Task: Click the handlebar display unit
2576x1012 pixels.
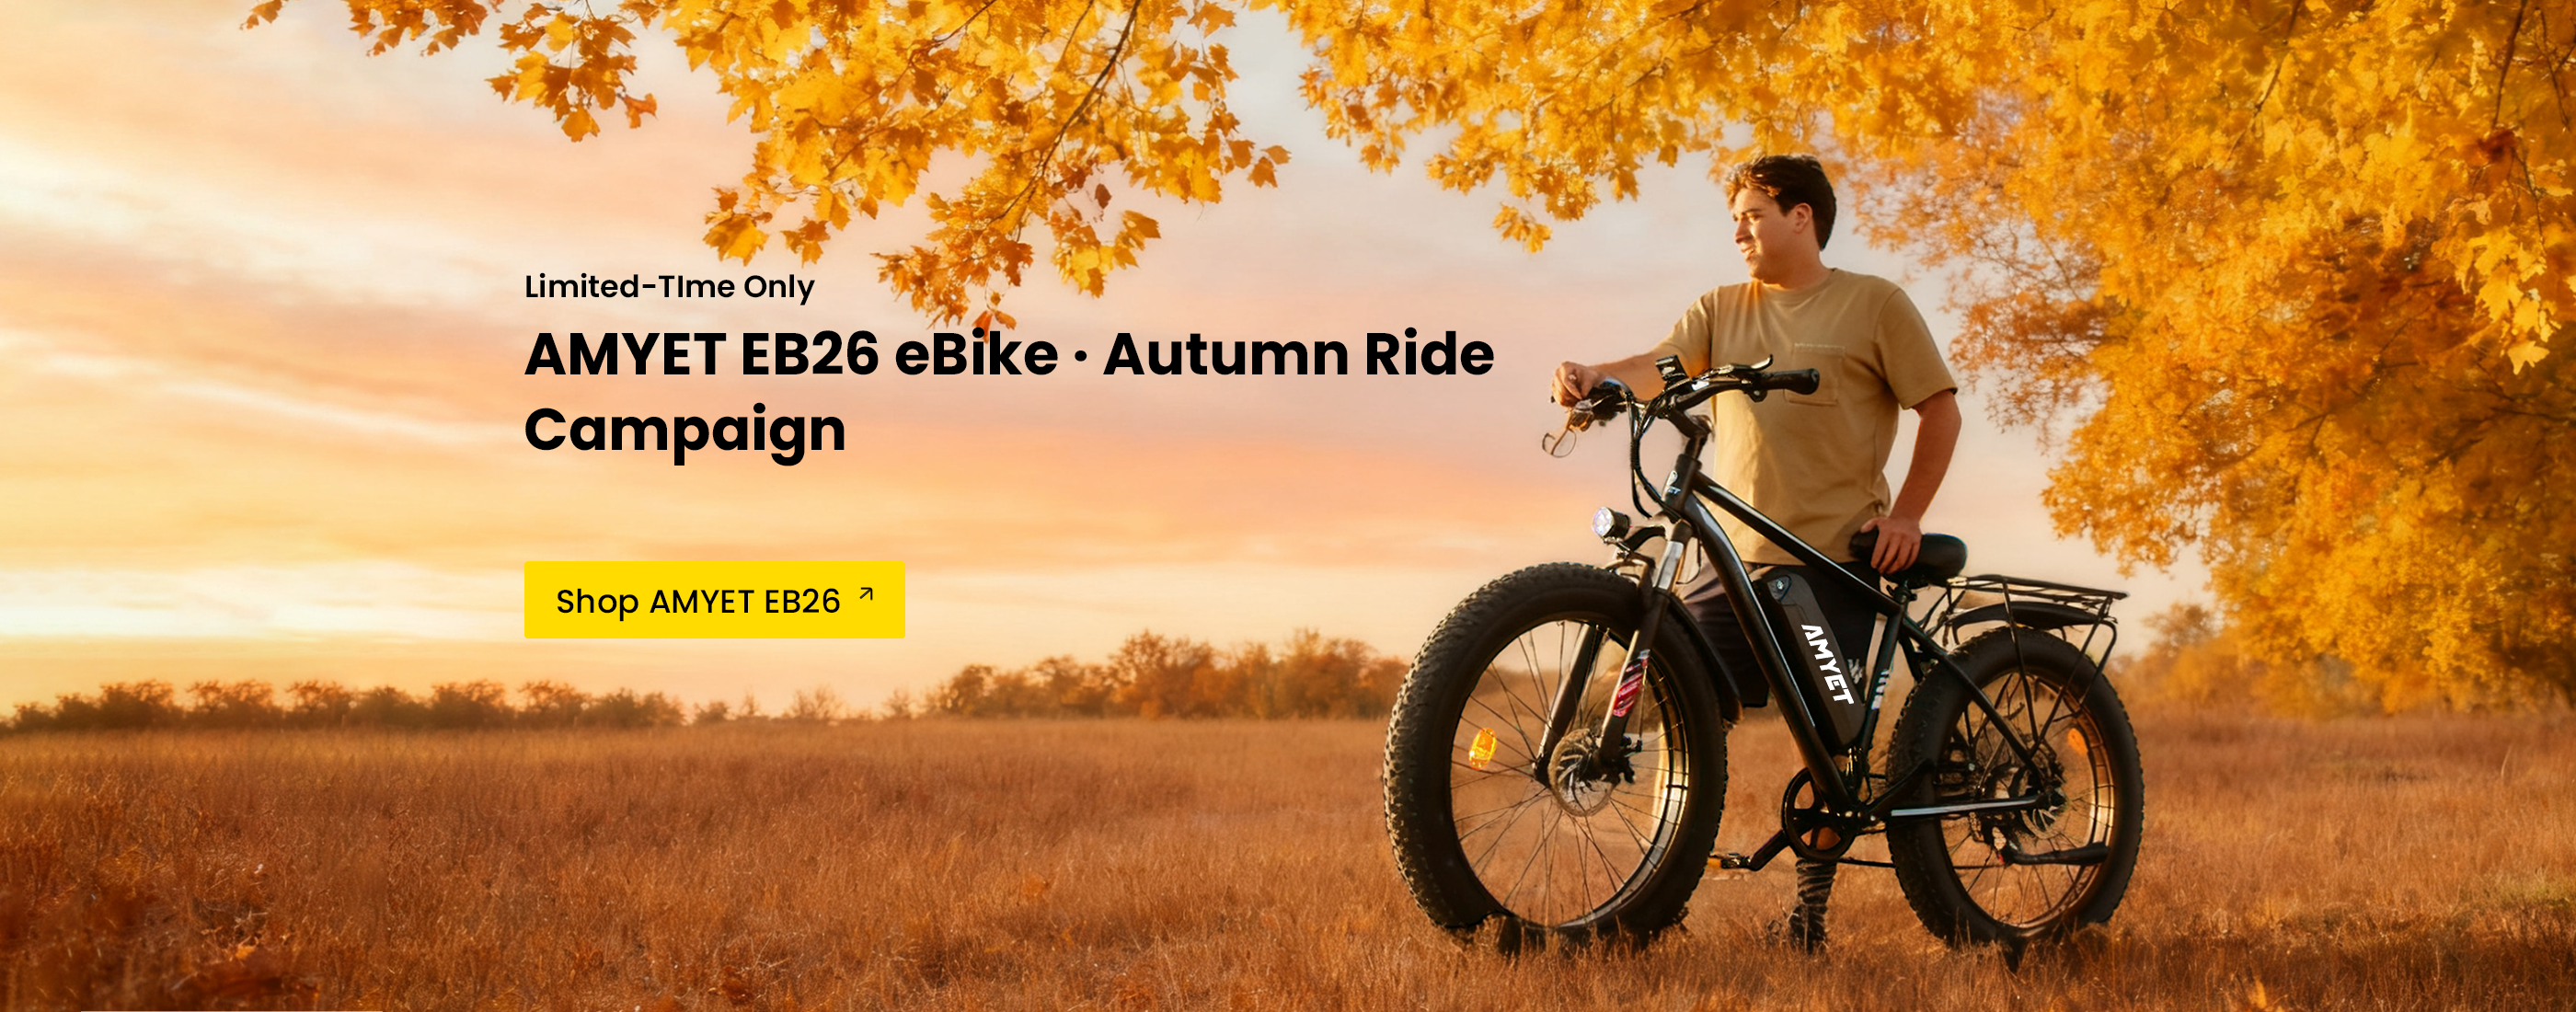Action: (1672, 368)
